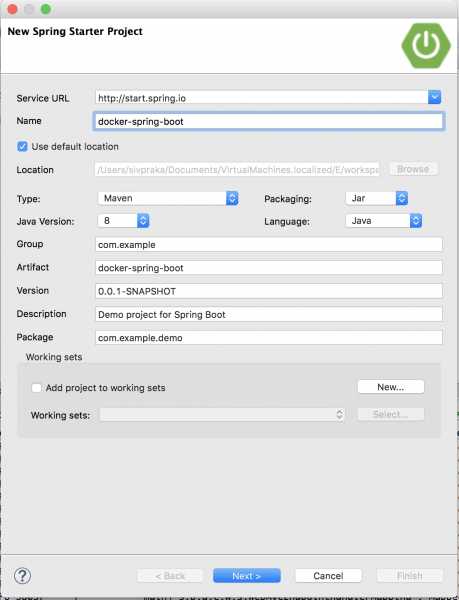The height and width of the screenshot is (600, 459).
Task: Click the New Spring Starter Project title
Action: click(75, 31)
